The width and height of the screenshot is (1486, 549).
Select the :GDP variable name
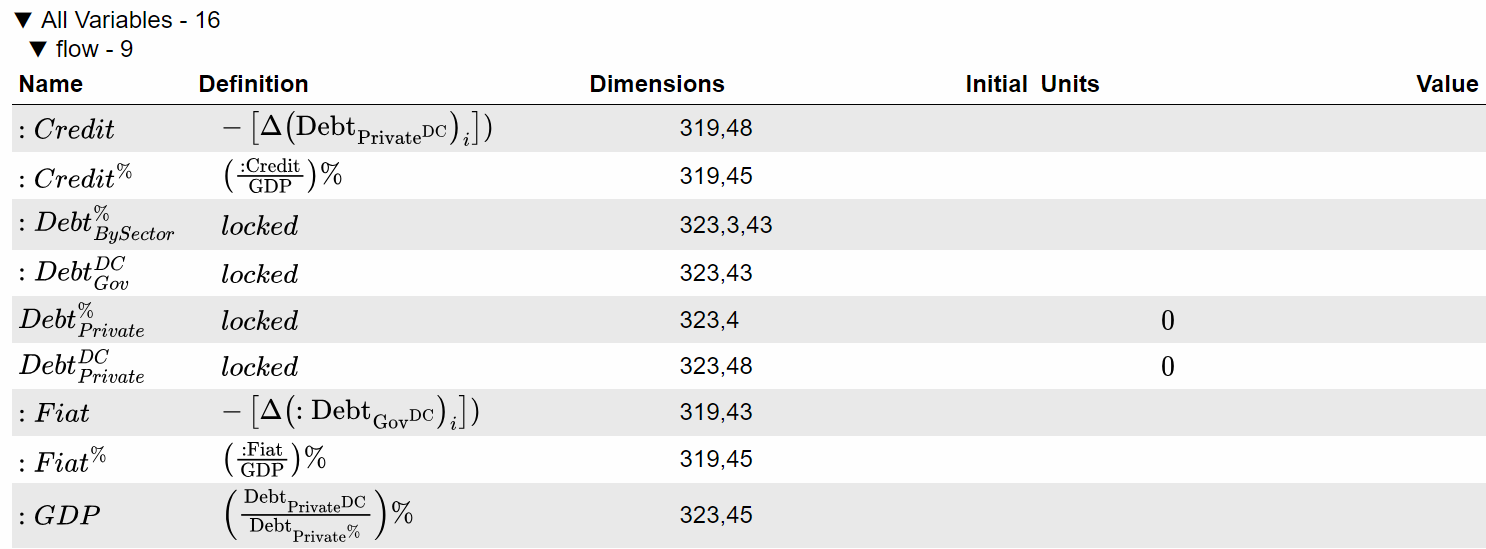59,516
